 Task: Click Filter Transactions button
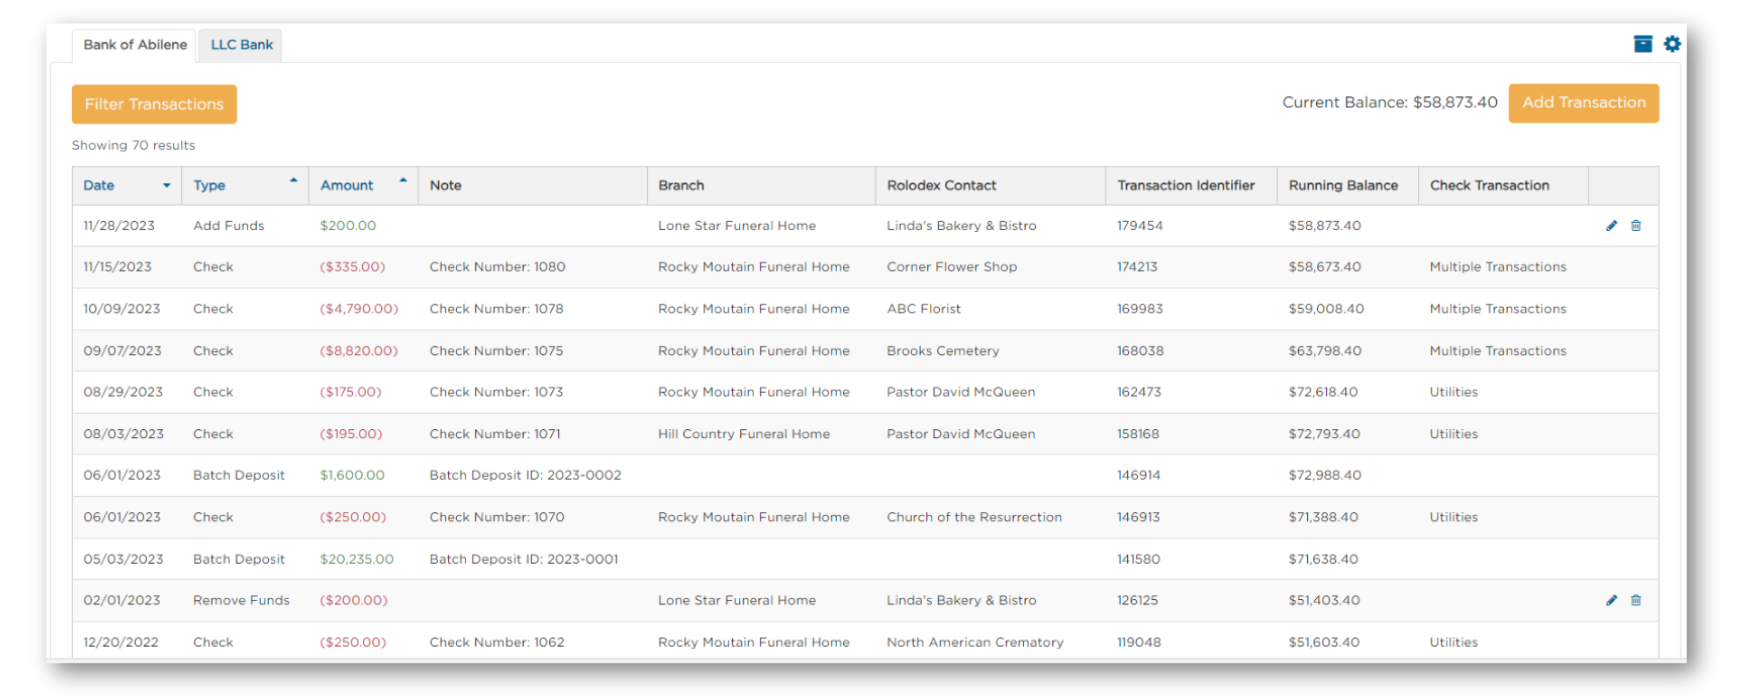[154, 104]
